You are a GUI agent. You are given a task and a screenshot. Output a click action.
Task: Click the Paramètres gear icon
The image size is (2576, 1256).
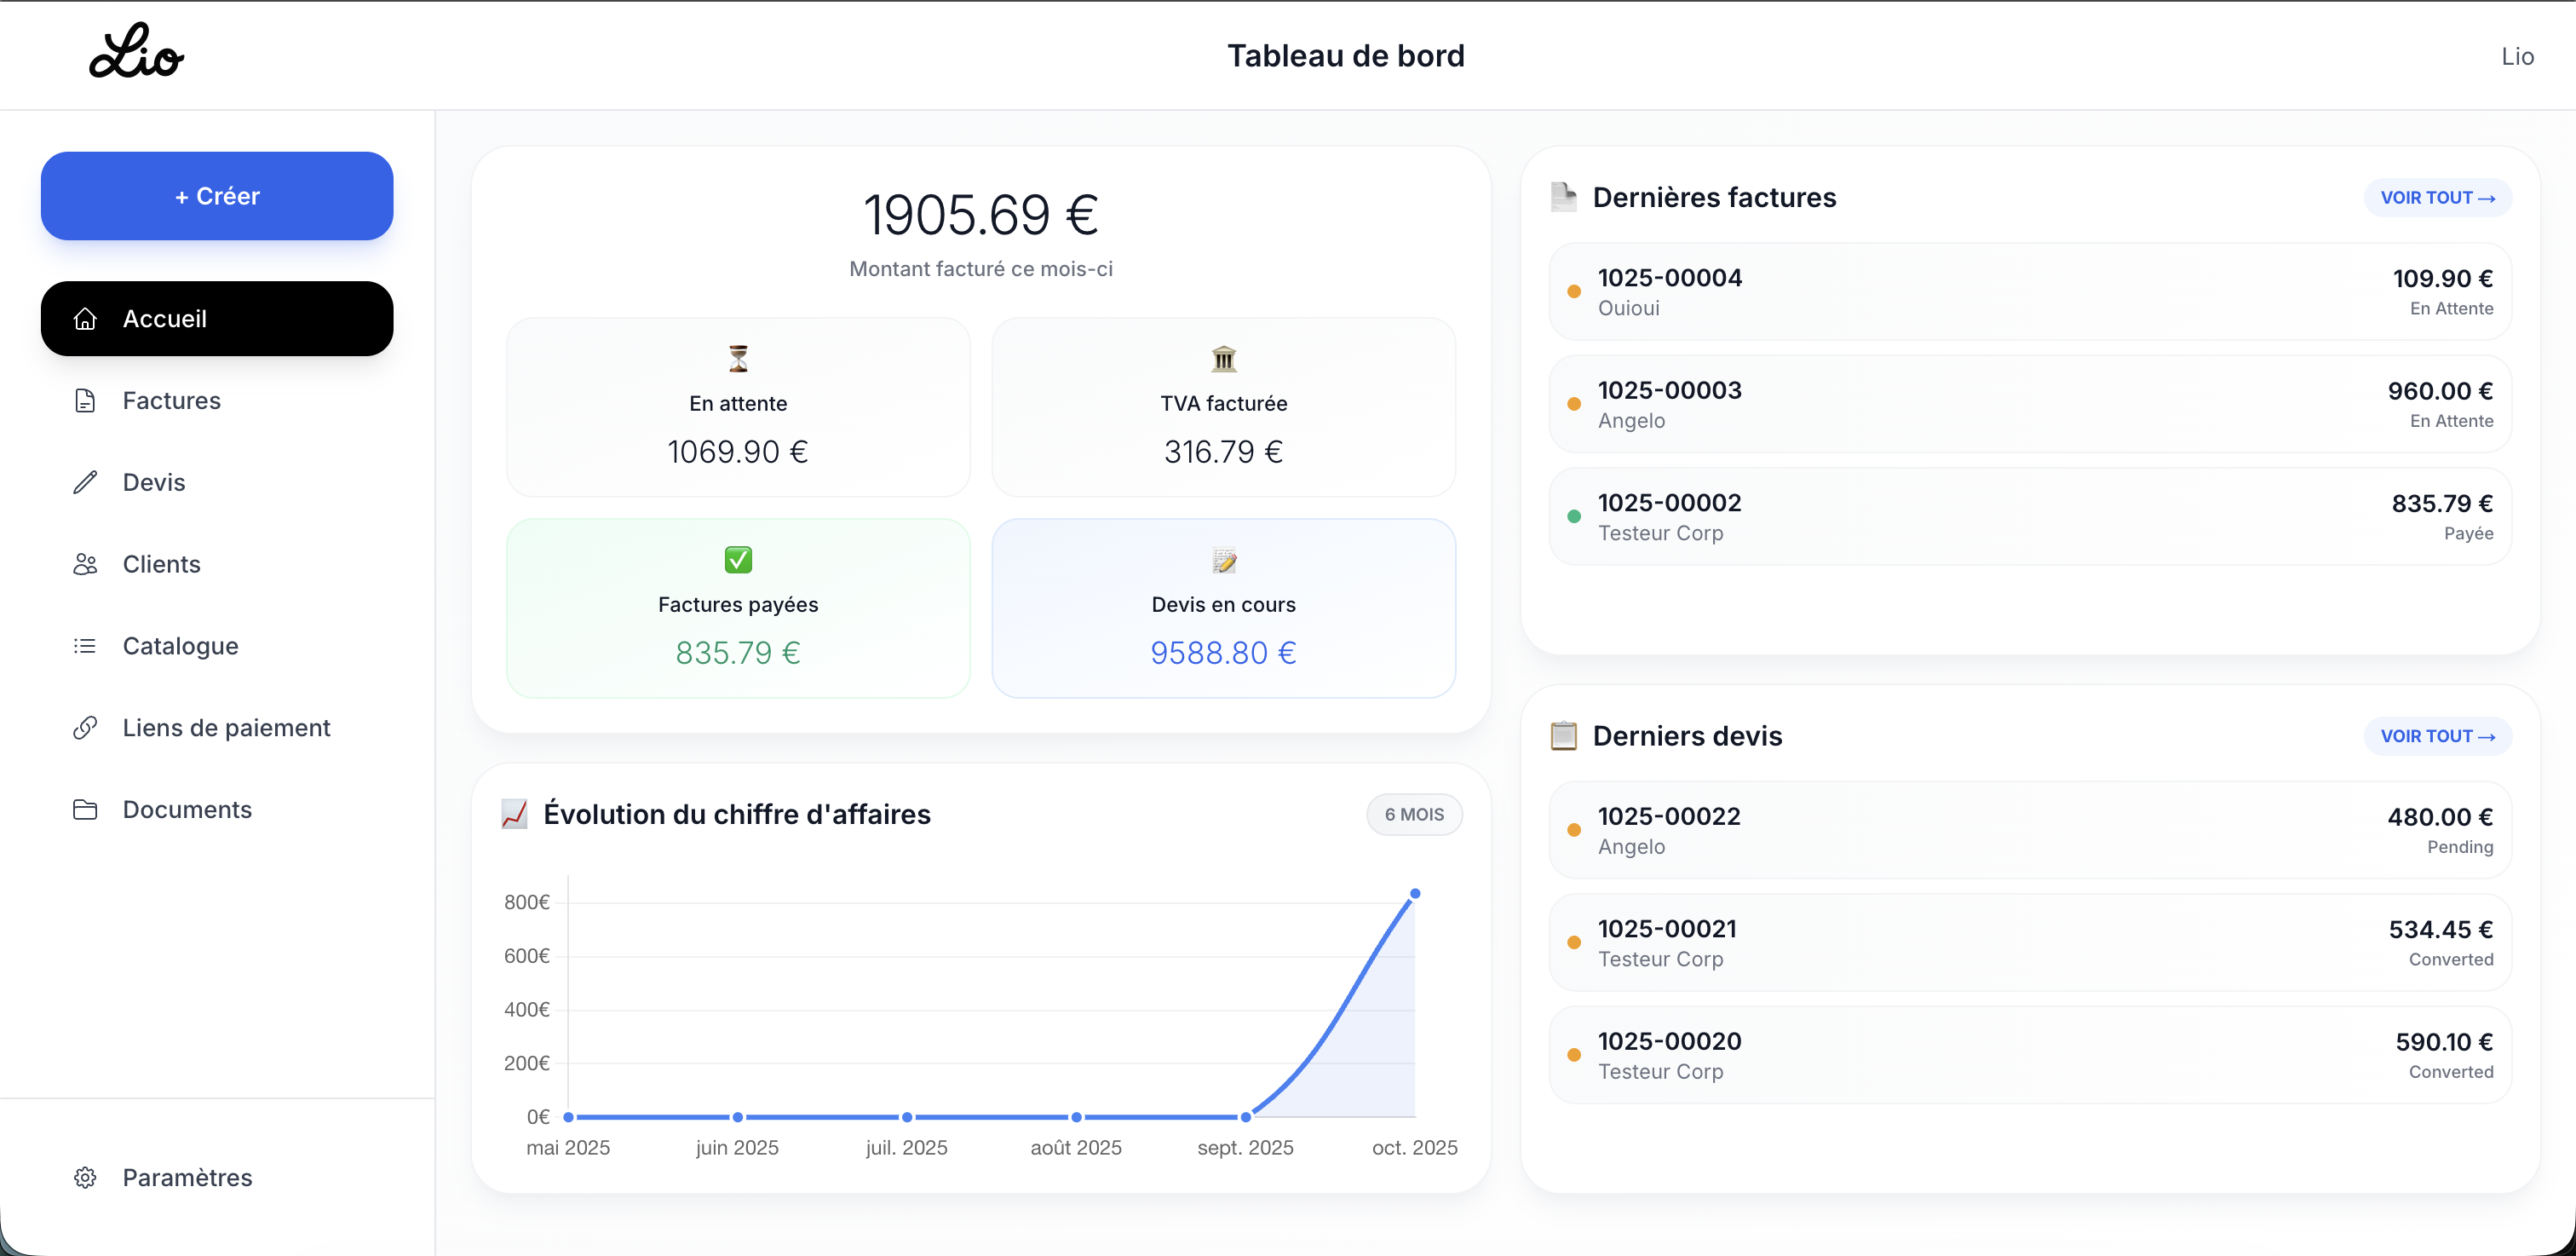pos(86,1177)
